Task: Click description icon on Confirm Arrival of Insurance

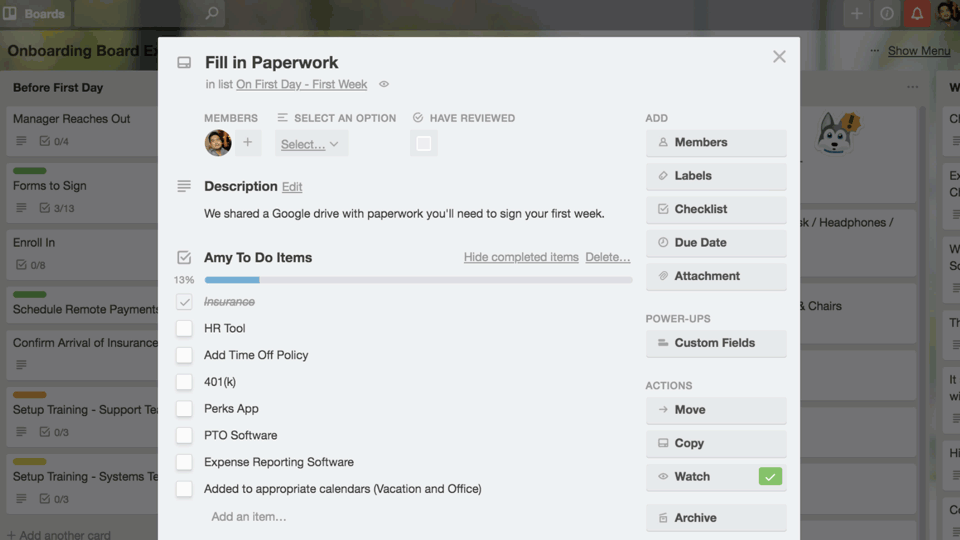Action: click(21, 365)
